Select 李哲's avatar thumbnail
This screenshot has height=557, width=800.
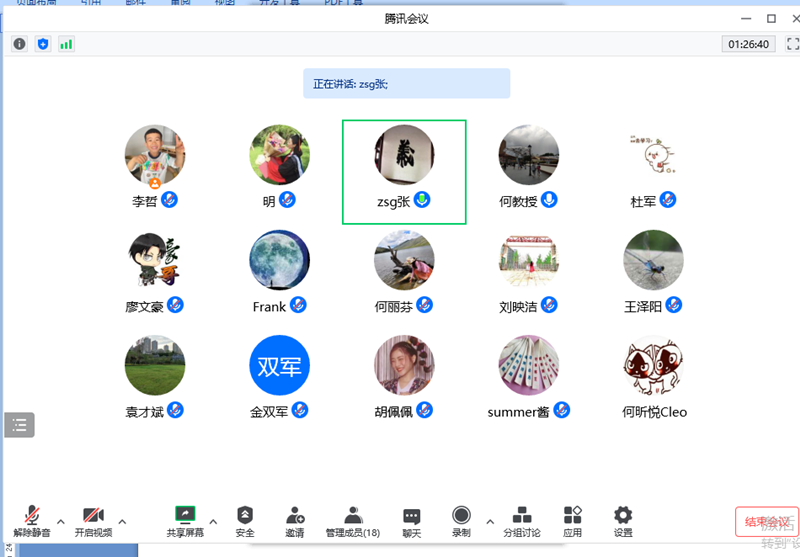click(155, 155)
